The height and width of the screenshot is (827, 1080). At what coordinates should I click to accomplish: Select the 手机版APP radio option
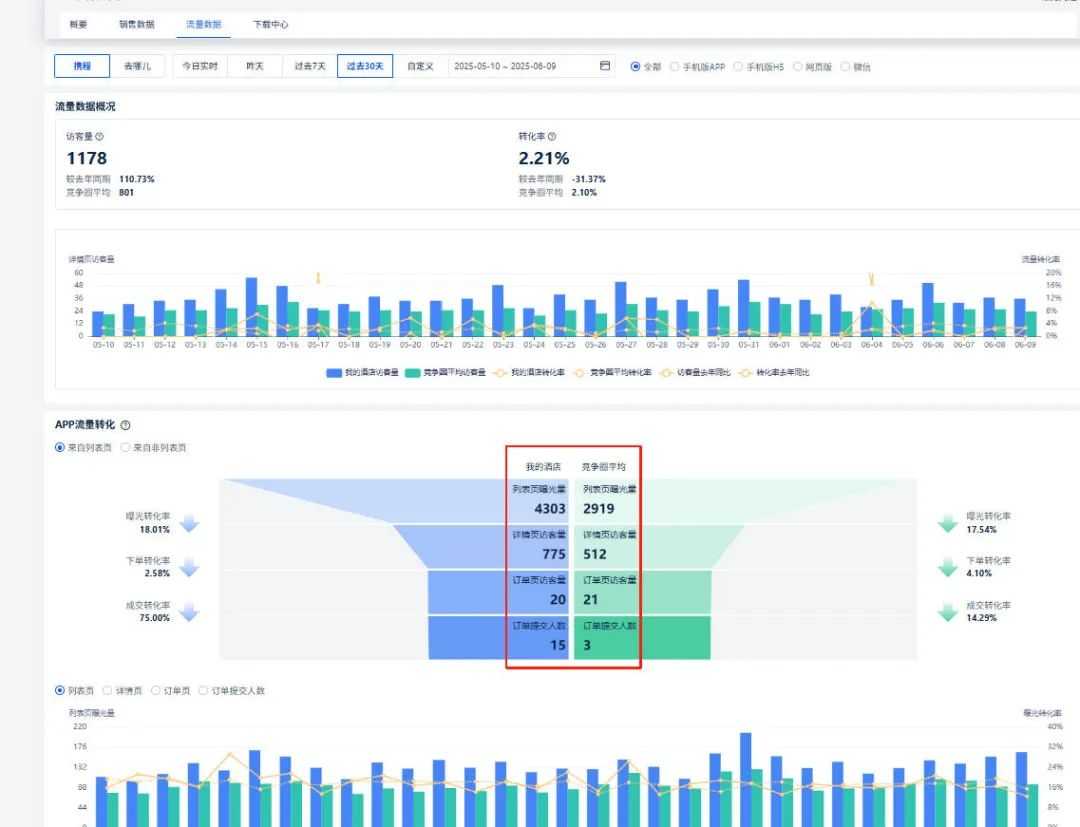point(675,67)
